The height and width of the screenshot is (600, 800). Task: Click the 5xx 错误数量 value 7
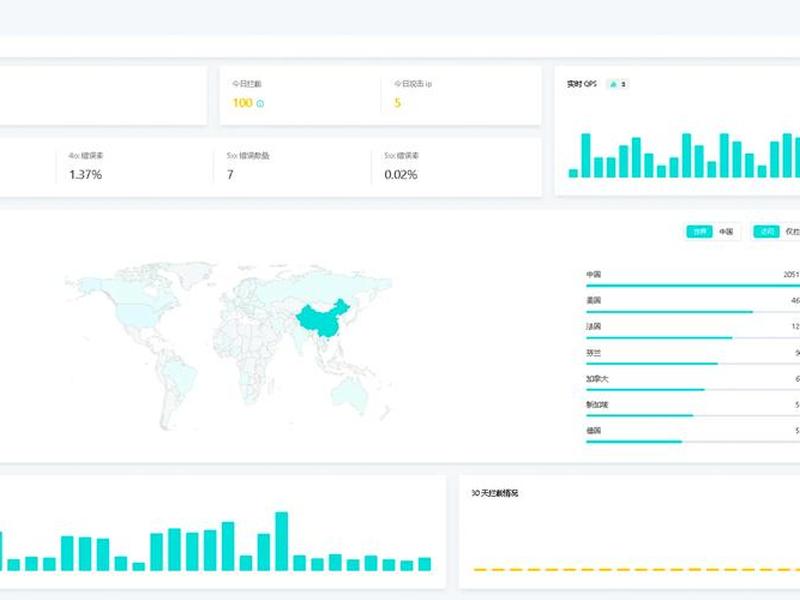coord(230,174)
